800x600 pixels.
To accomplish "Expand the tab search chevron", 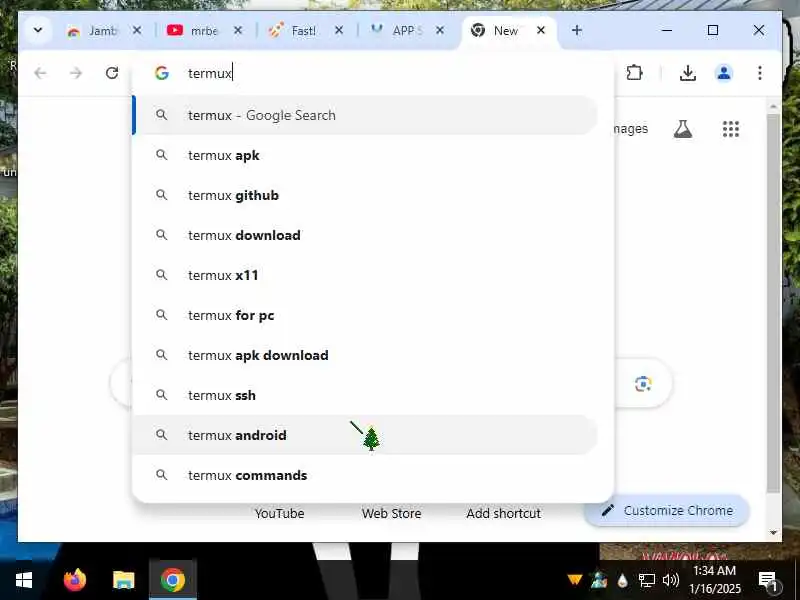I will [38, 30].
